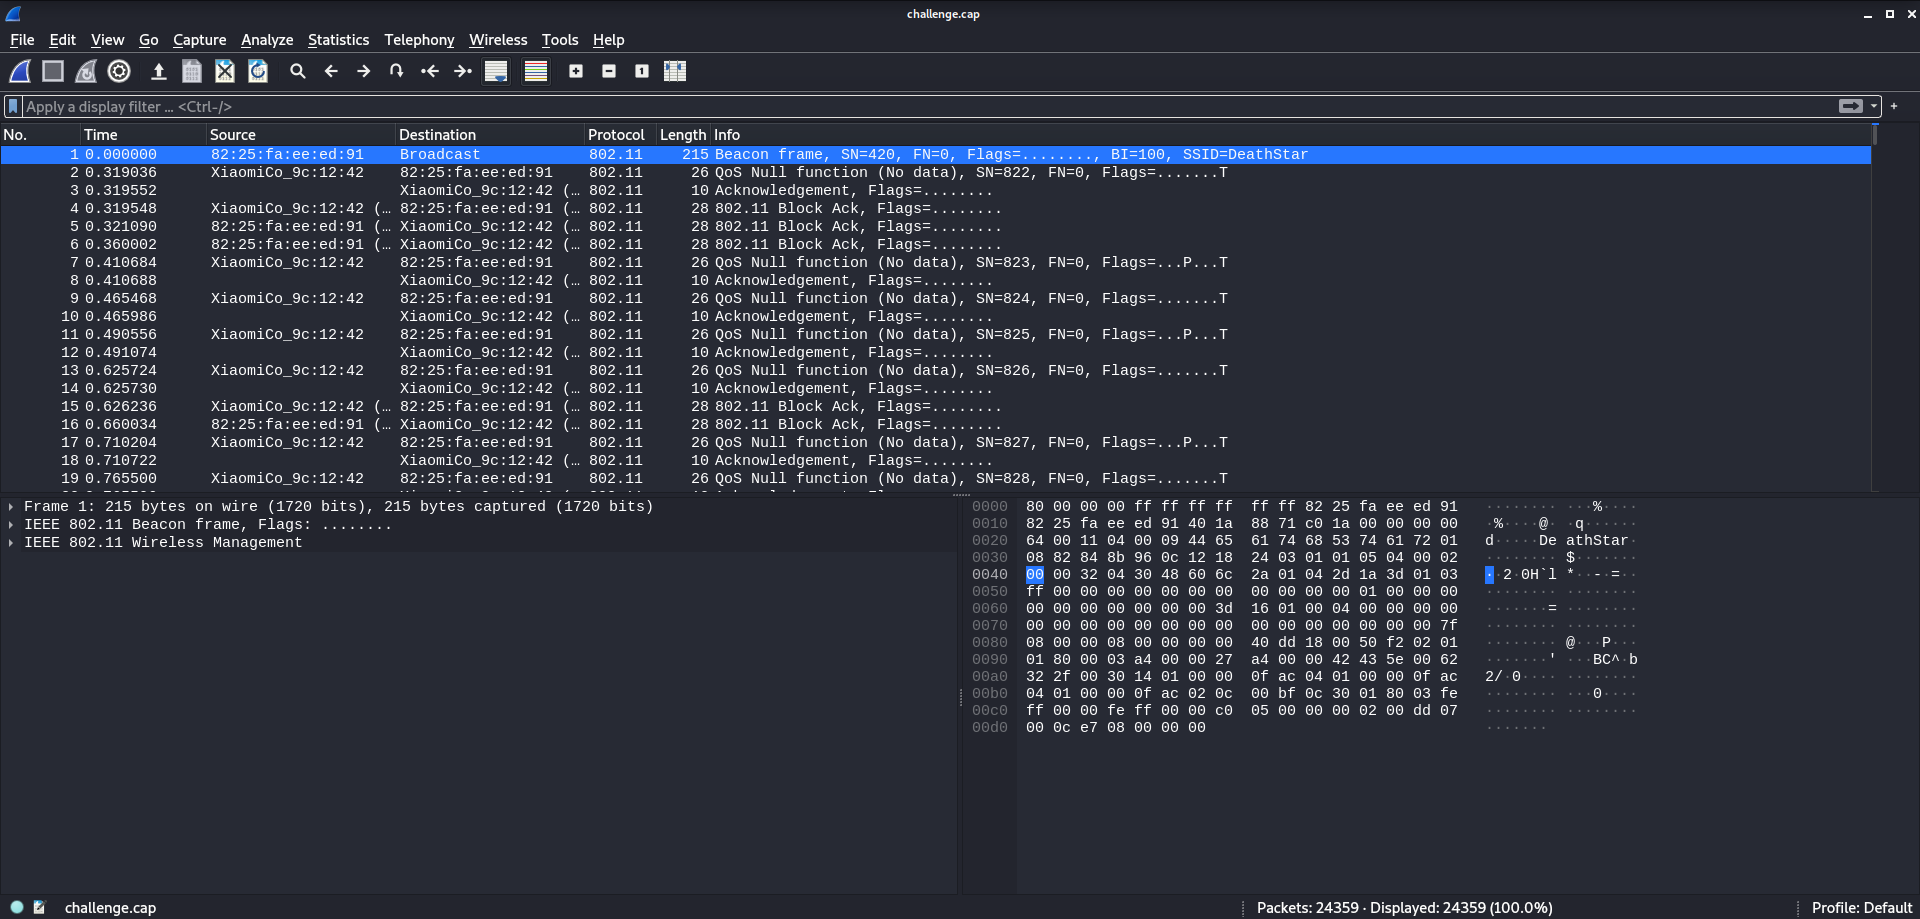The height and width of the screenshot is (919, 1920).
Task: Open Capture options gear icon
Action: 119,71
